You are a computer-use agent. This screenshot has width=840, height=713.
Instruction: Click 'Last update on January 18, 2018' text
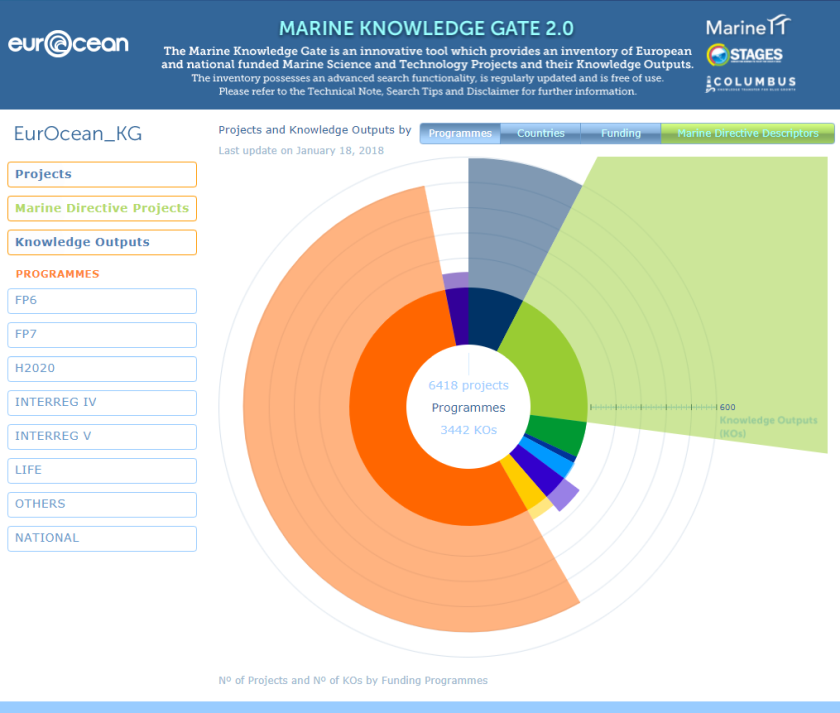301,151
